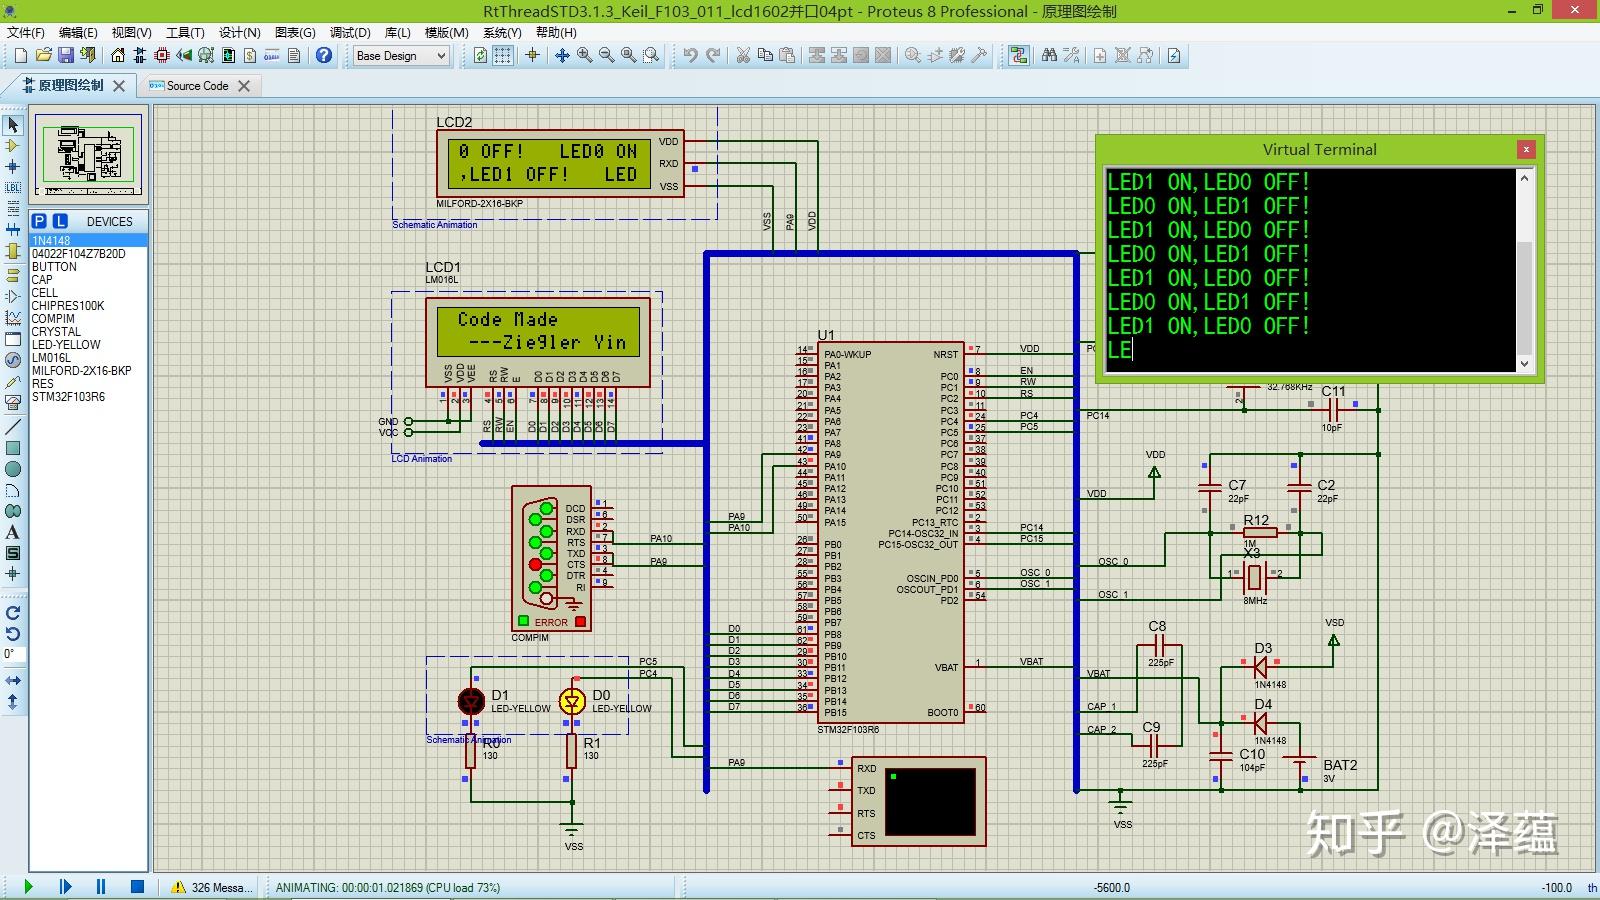1600x900 pixels.
Task: Open Search and Tag binoculars icon
Action: (1049, 56)
